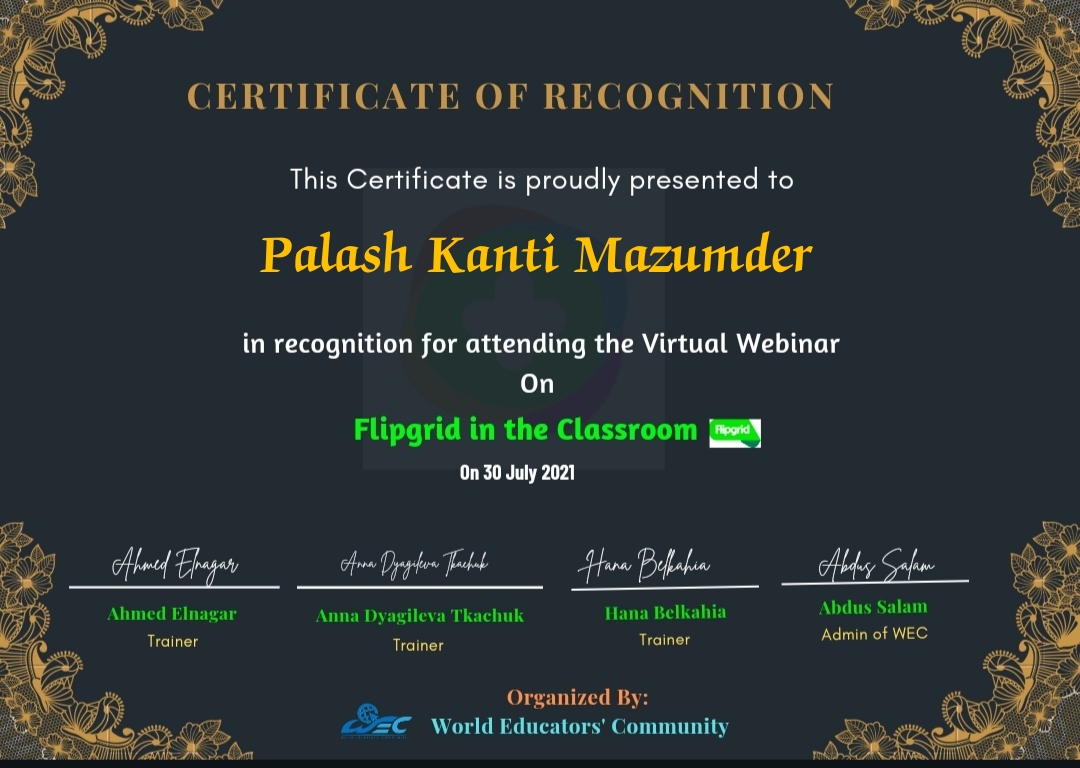Image resolution: width=1080 pixels, height=768 pixels.
Task: Click the WEC globe logo
Action: coord(376,721)
